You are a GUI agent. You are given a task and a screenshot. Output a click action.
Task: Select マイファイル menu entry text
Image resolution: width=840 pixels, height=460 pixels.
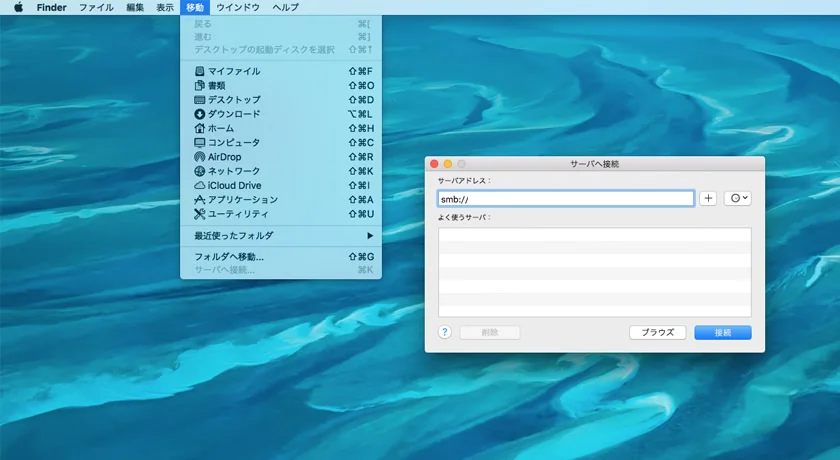tap(234, 71)
